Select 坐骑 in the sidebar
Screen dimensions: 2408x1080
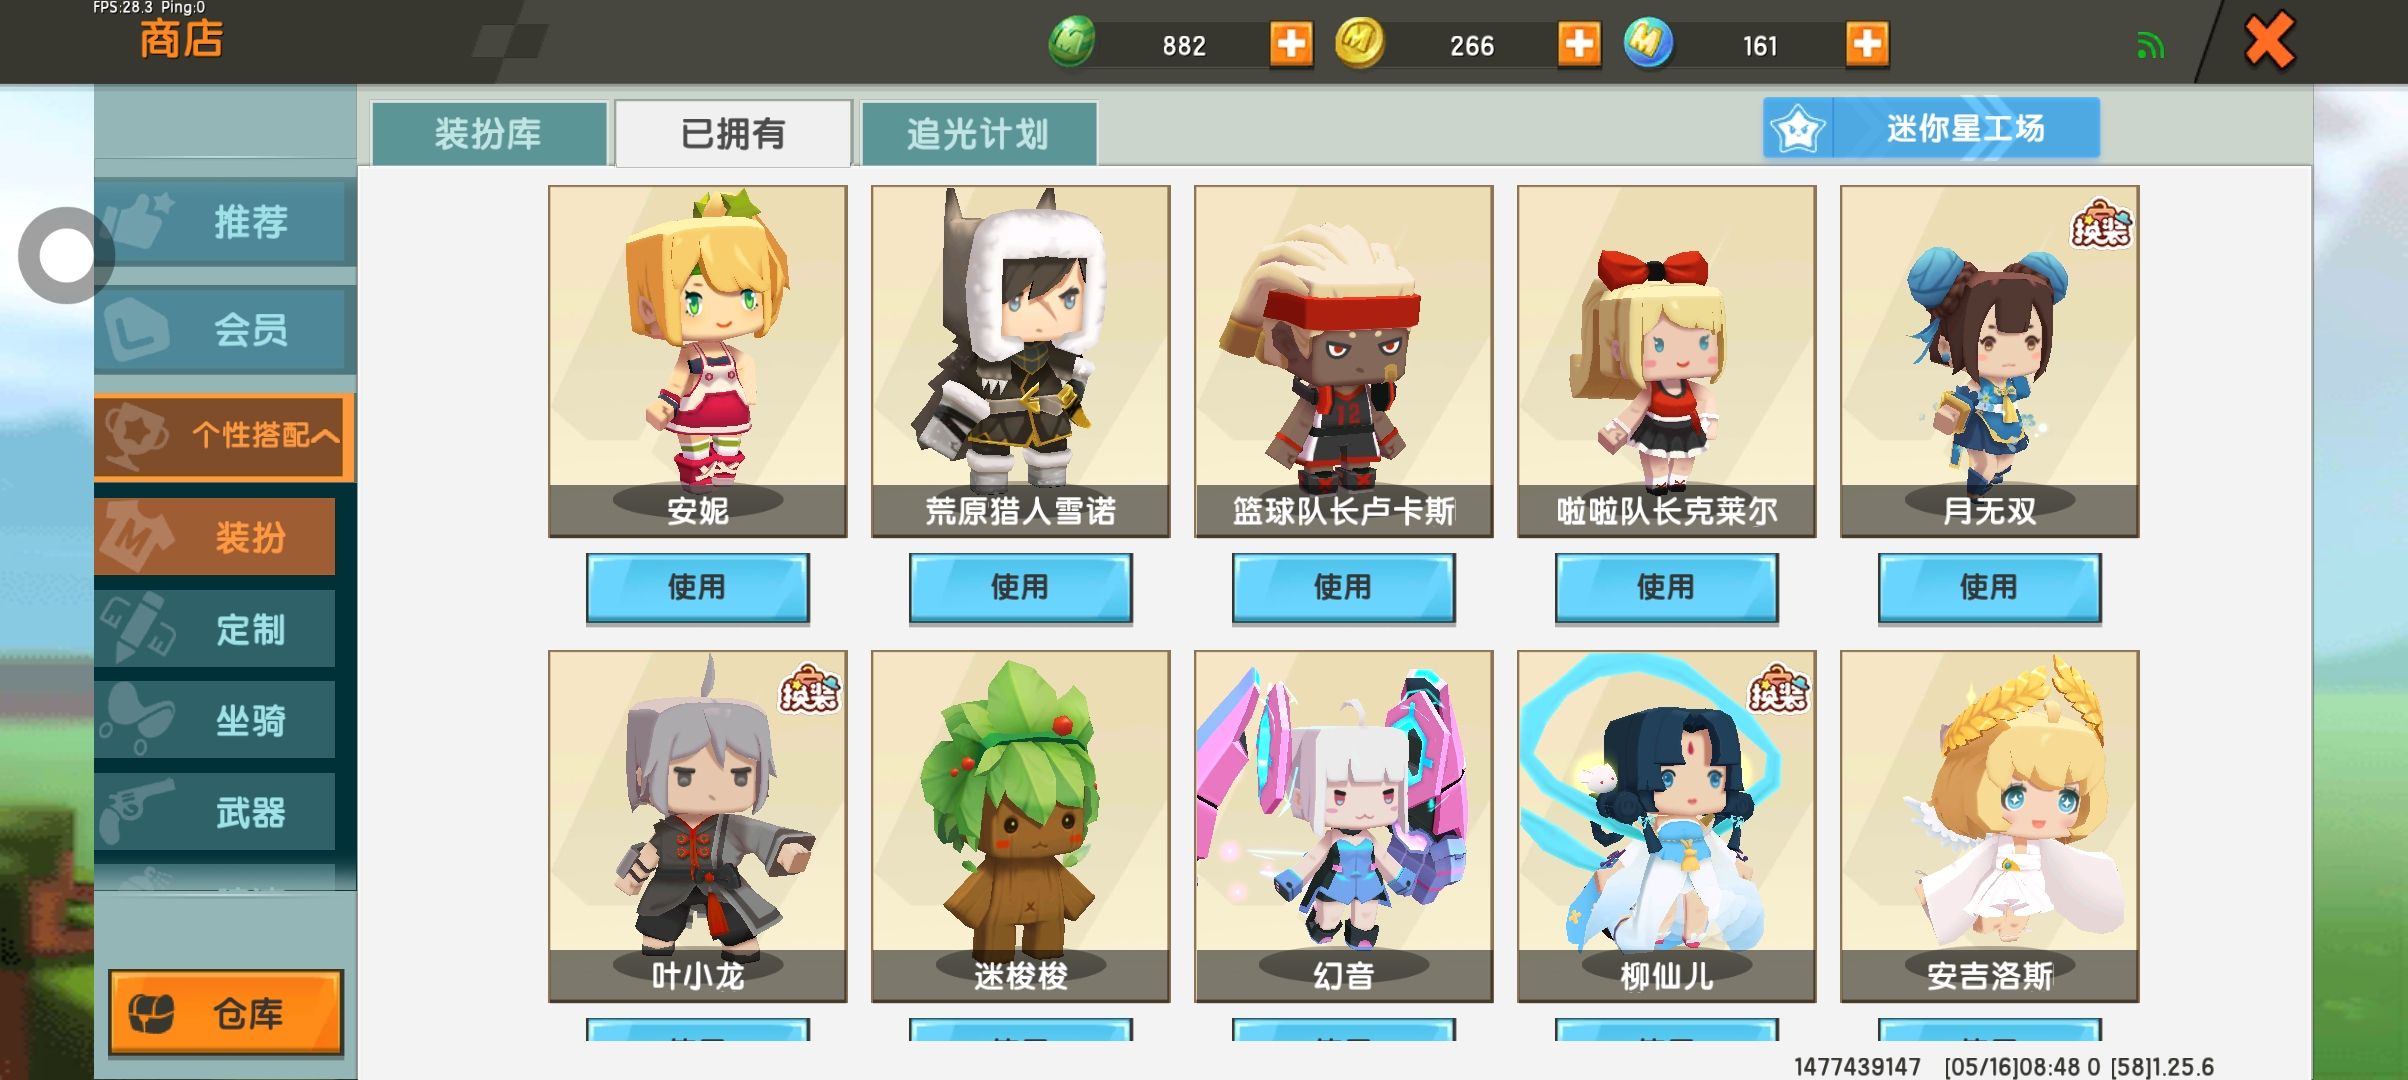215,720
